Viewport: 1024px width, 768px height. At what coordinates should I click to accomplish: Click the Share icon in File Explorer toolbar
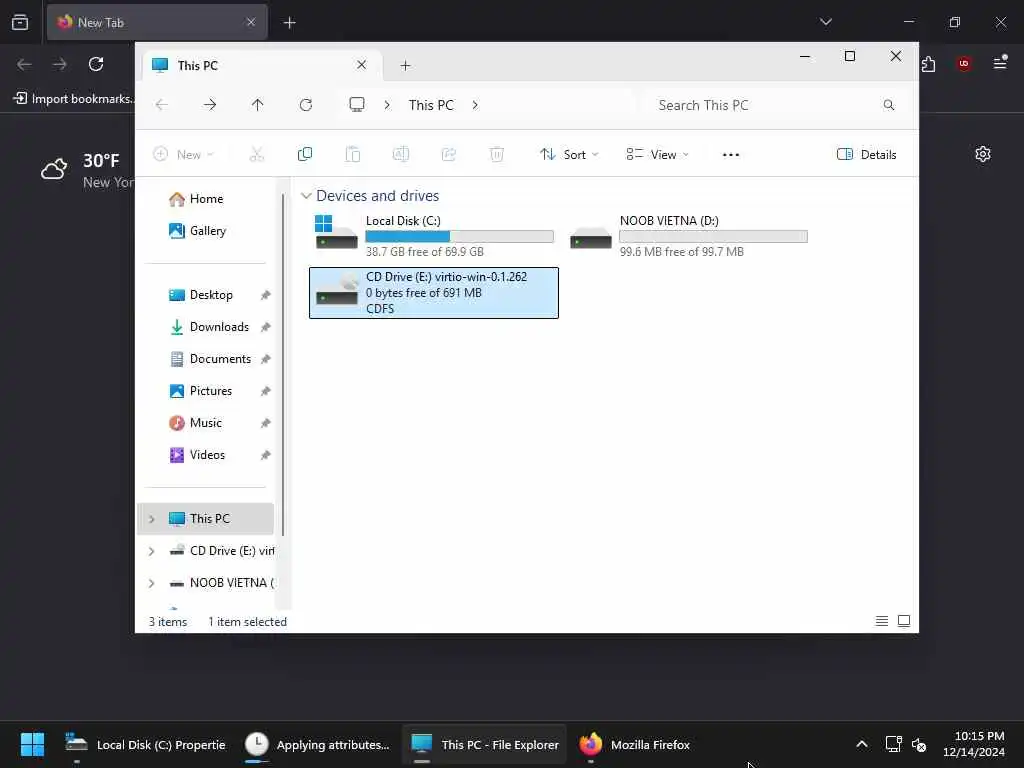[x=449, y=155]
